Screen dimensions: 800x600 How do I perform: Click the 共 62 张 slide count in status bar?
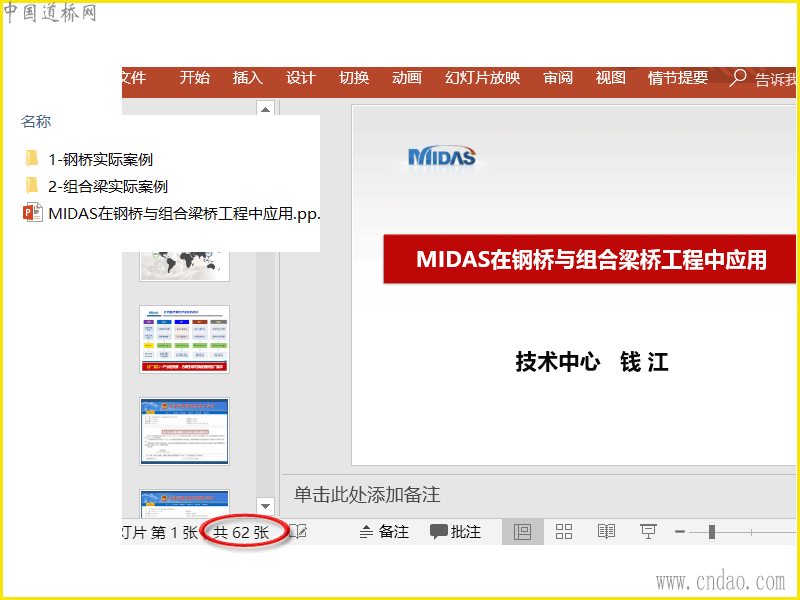pos(241,532)
